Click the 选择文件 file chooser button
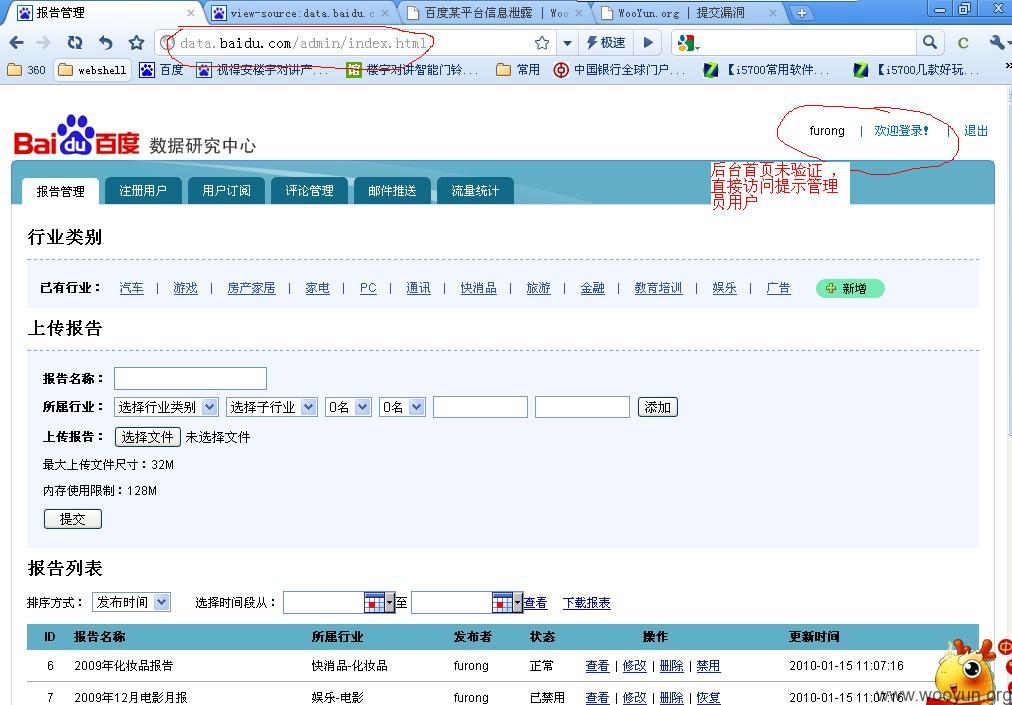This screenshot has height=705, width=1012. 147,437
